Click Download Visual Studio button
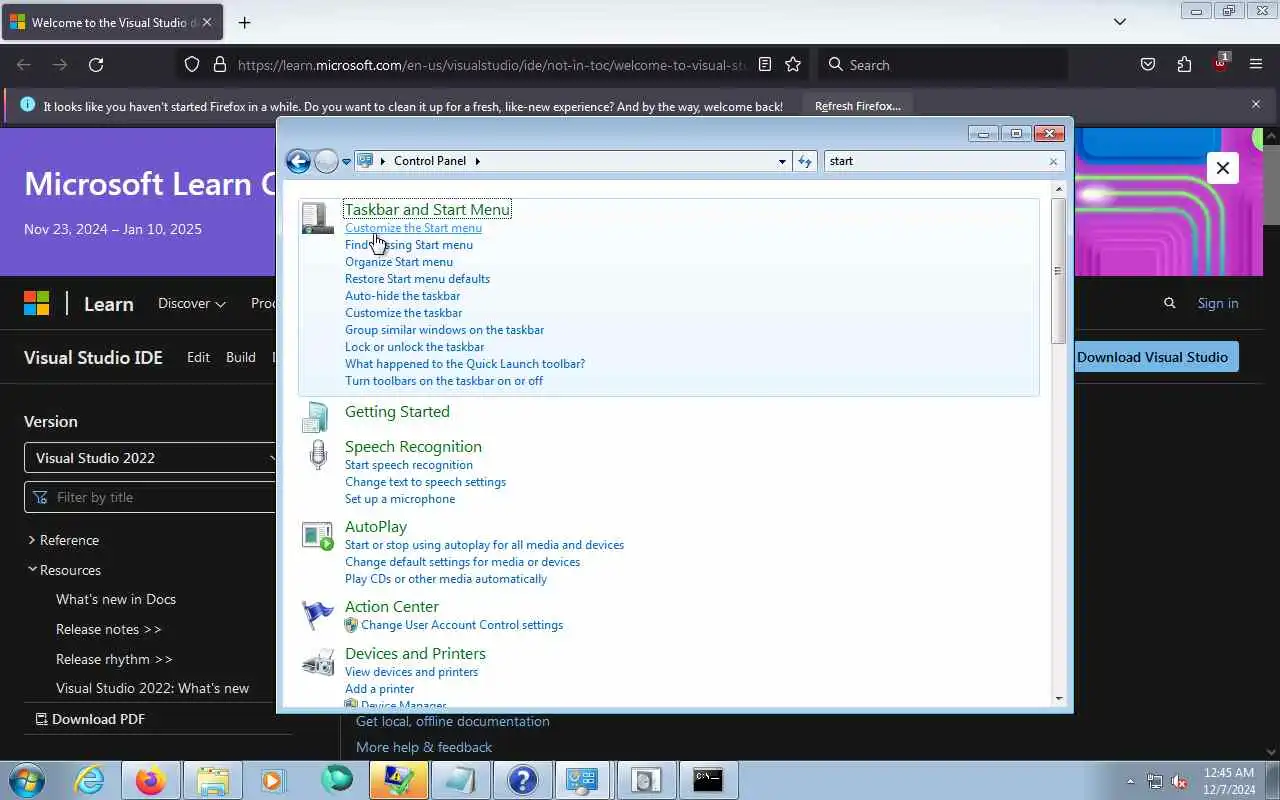The image size is (1280, 800). coord(1152,357)
